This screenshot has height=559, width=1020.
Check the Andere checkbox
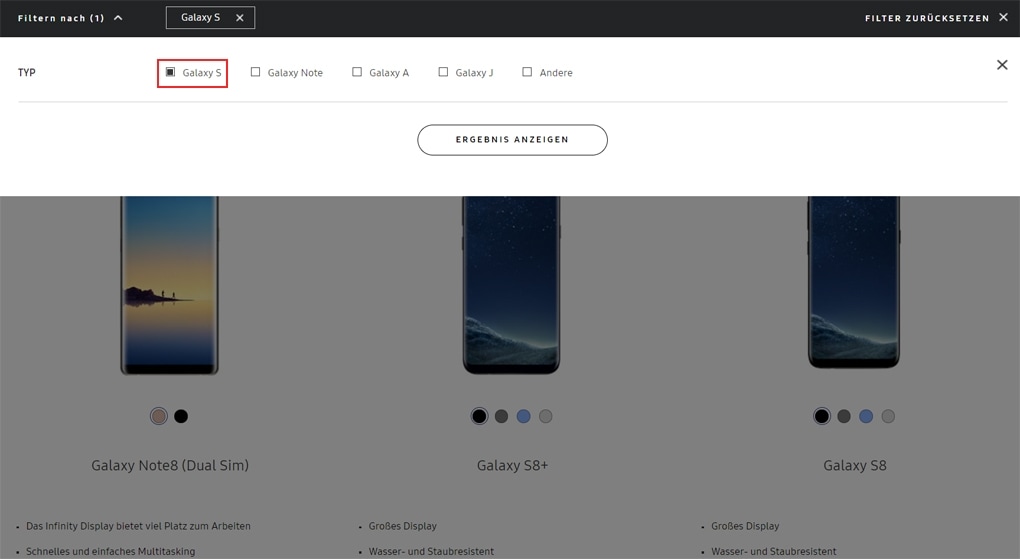click(x=527, y=72)
